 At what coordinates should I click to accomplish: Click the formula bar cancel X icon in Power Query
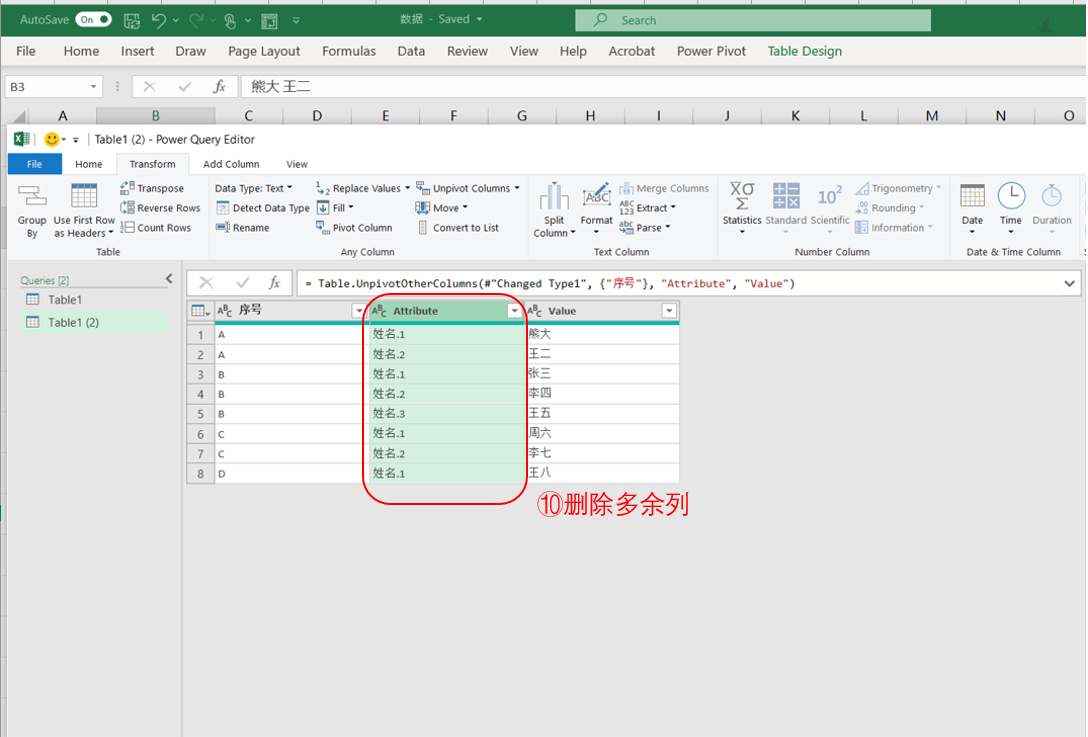[206, 282]
